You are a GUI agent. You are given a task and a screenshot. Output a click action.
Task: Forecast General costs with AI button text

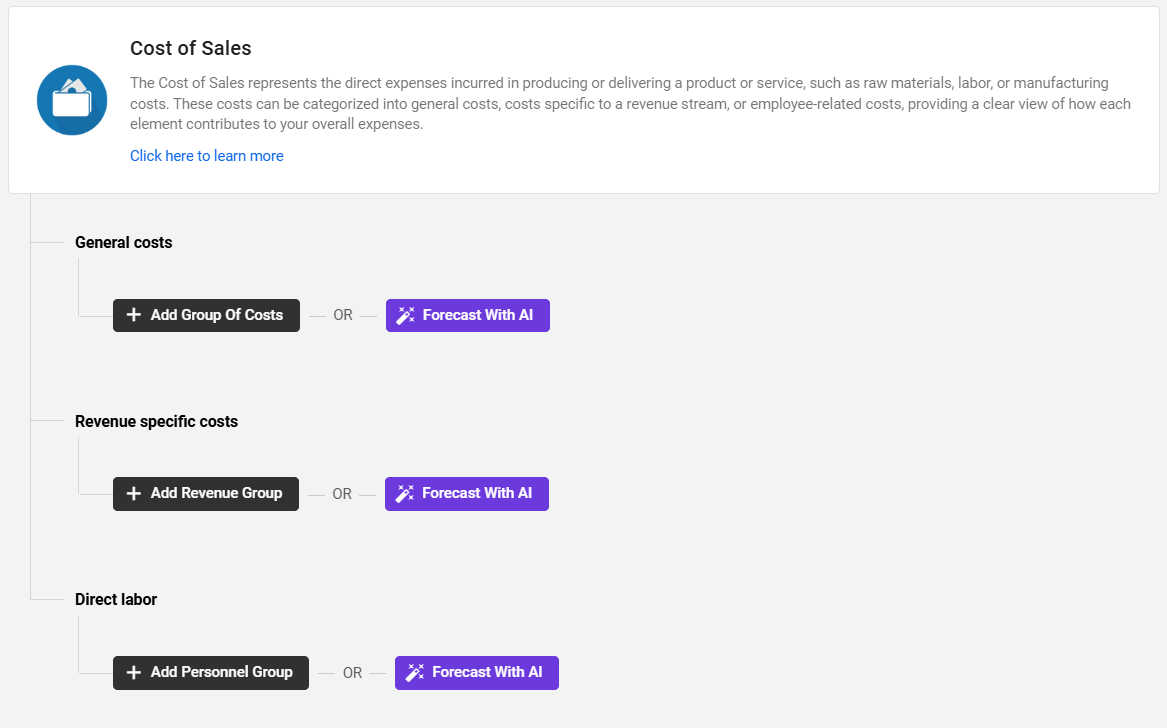pos(478,315)
